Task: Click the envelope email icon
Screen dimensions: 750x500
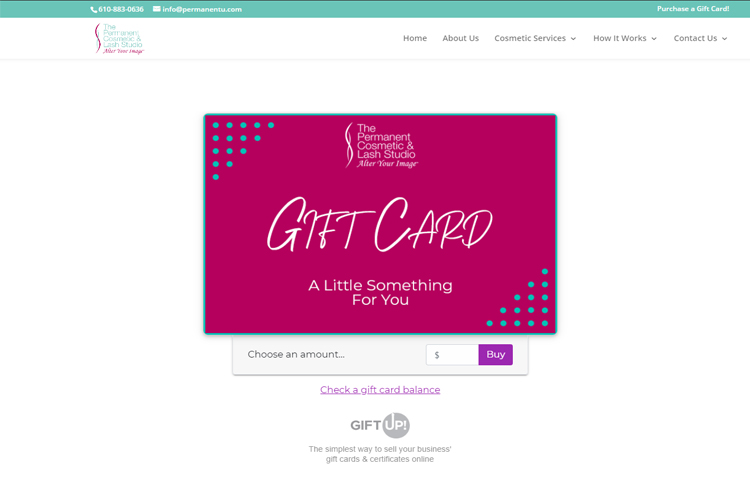Action: coord(156,9)
